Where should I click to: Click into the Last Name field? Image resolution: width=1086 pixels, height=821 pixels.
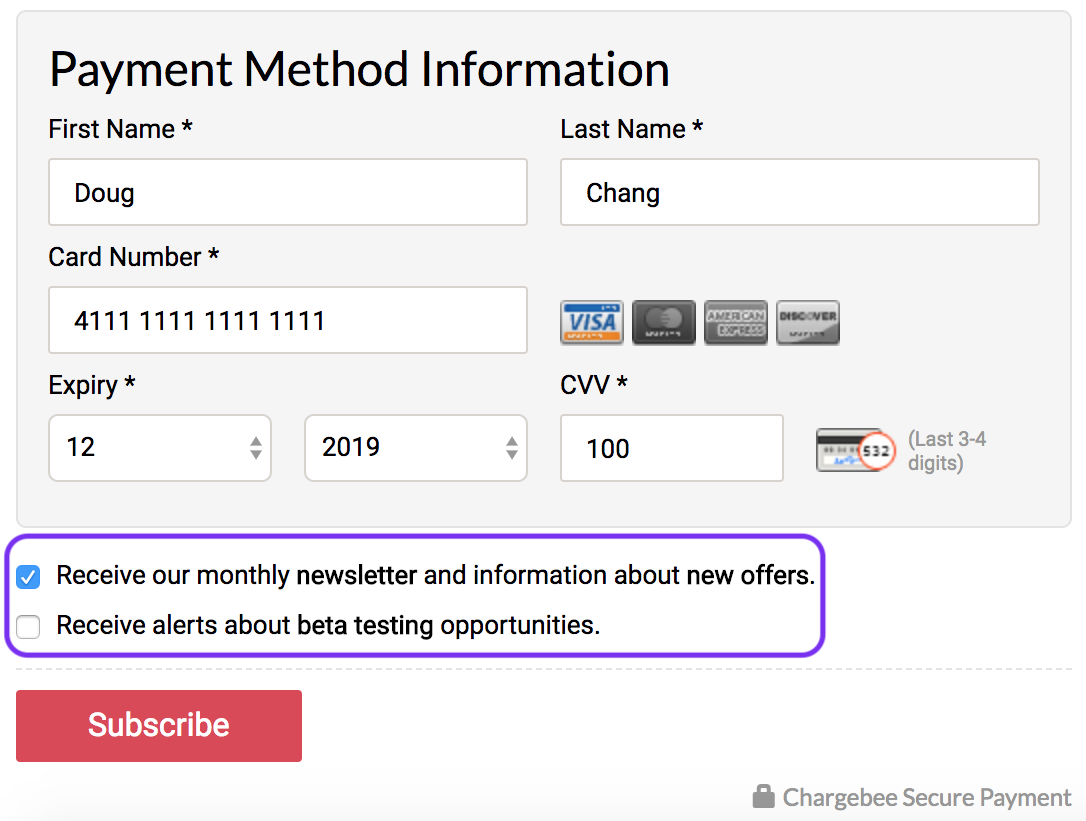(799, 192)
